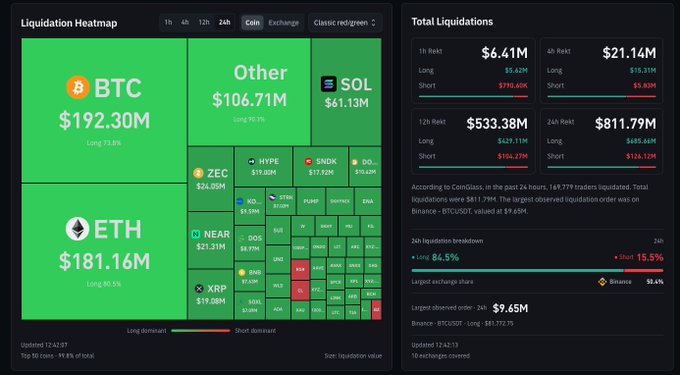The width and height of the screenshot is (680, 375).
Task: Click the 24h Long value $685.66M
Action: tap(641, 141)
